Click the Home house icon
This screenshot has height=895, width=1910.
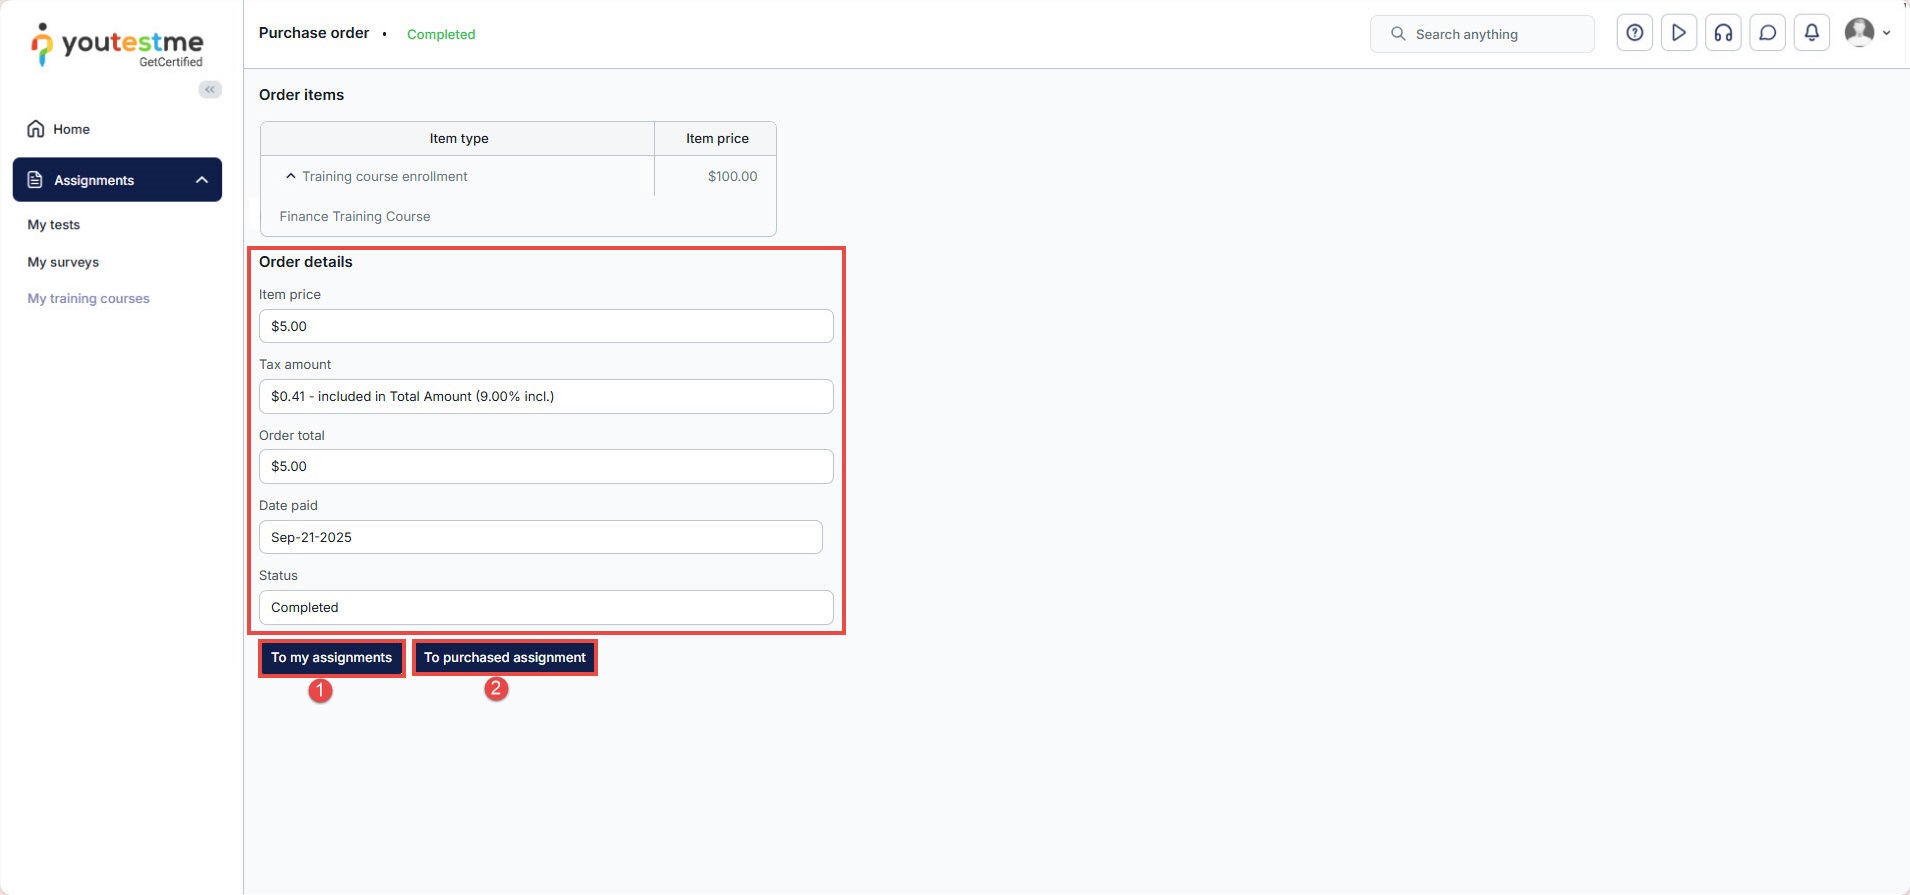tap(36, 129)
